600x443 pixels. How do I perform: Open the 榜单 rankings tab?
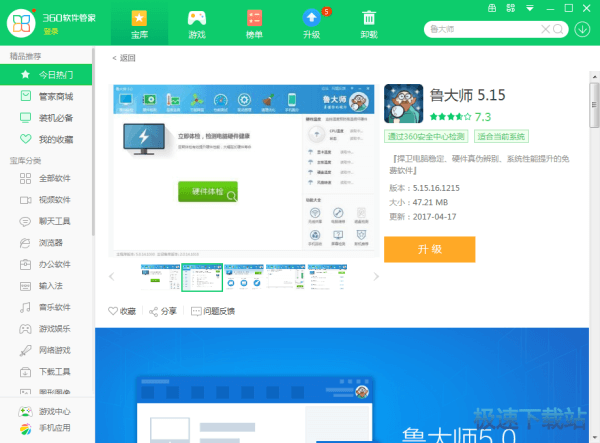click(x=254, y=24)
